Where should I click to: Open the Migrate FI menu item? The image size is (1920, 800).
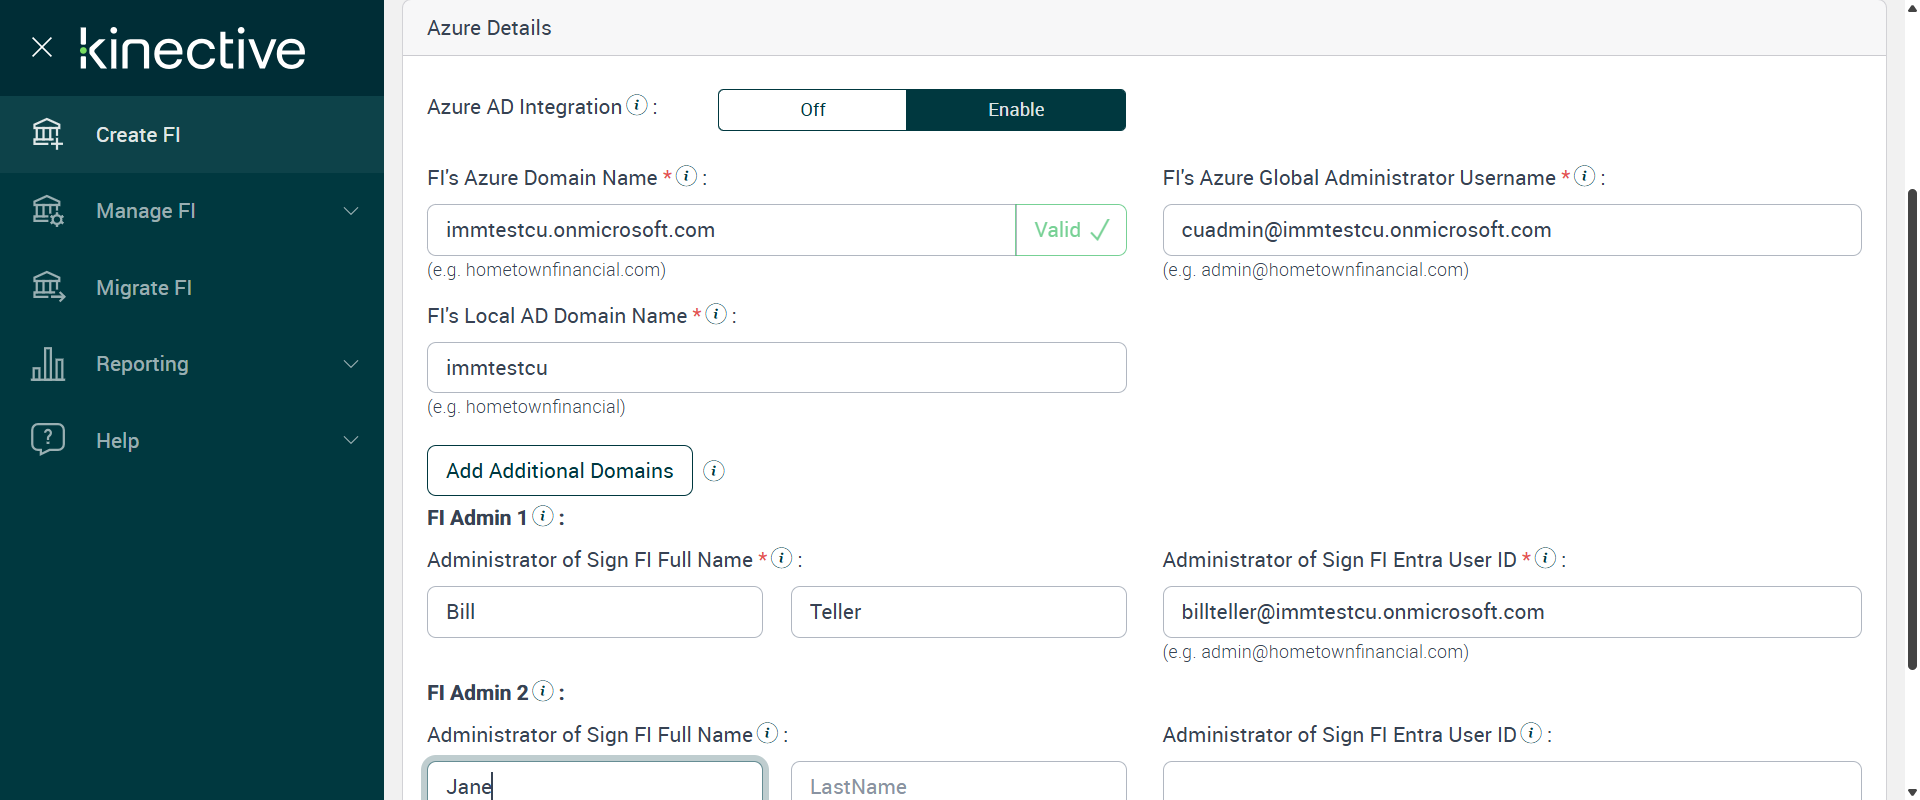pyautogui.click(x=144, y=288)
